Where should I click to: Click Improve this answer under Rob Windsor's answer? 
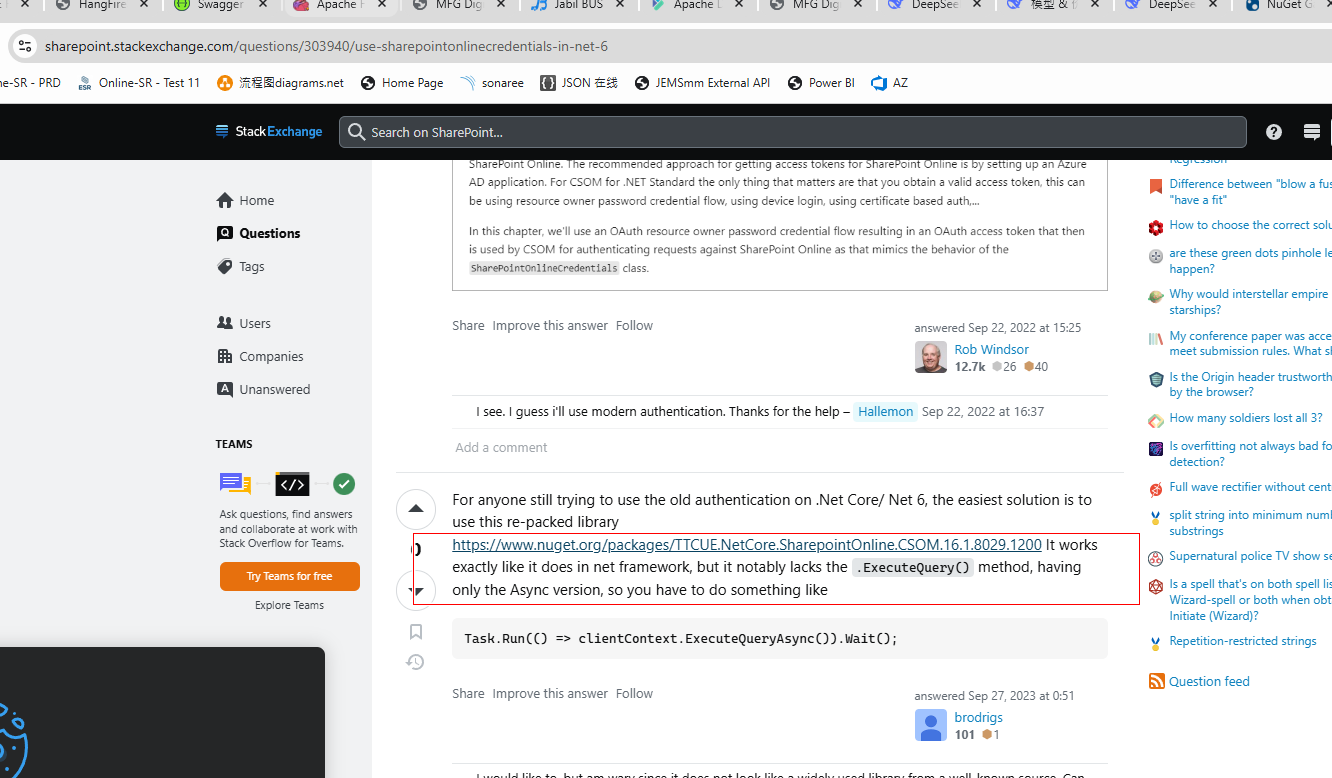550,325
